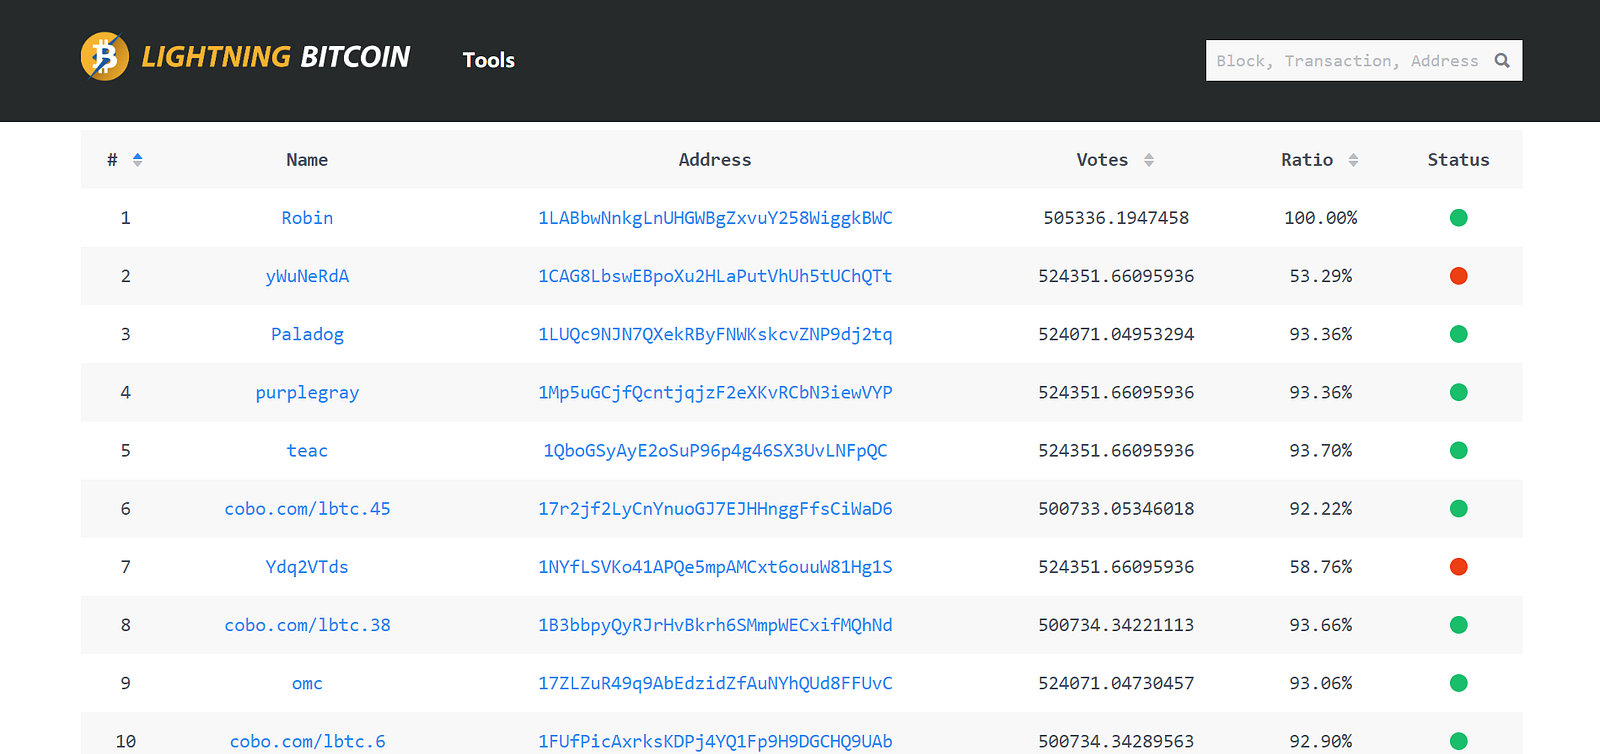Click the Lightning Bitcoin coin logo
The width and height of the screenshot is (1600, 754).
(x=105, y=57)
